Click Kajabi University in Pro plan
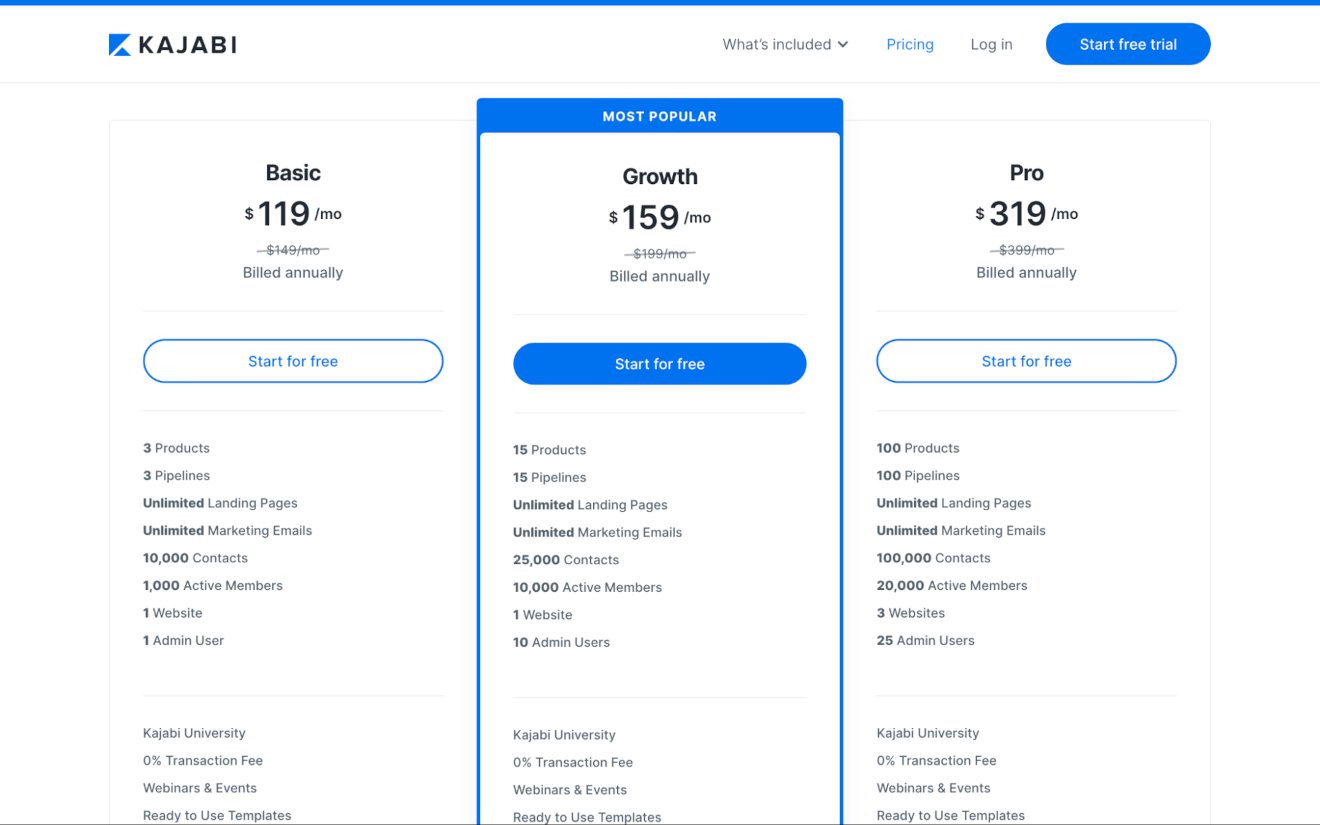 coord(928,733)
